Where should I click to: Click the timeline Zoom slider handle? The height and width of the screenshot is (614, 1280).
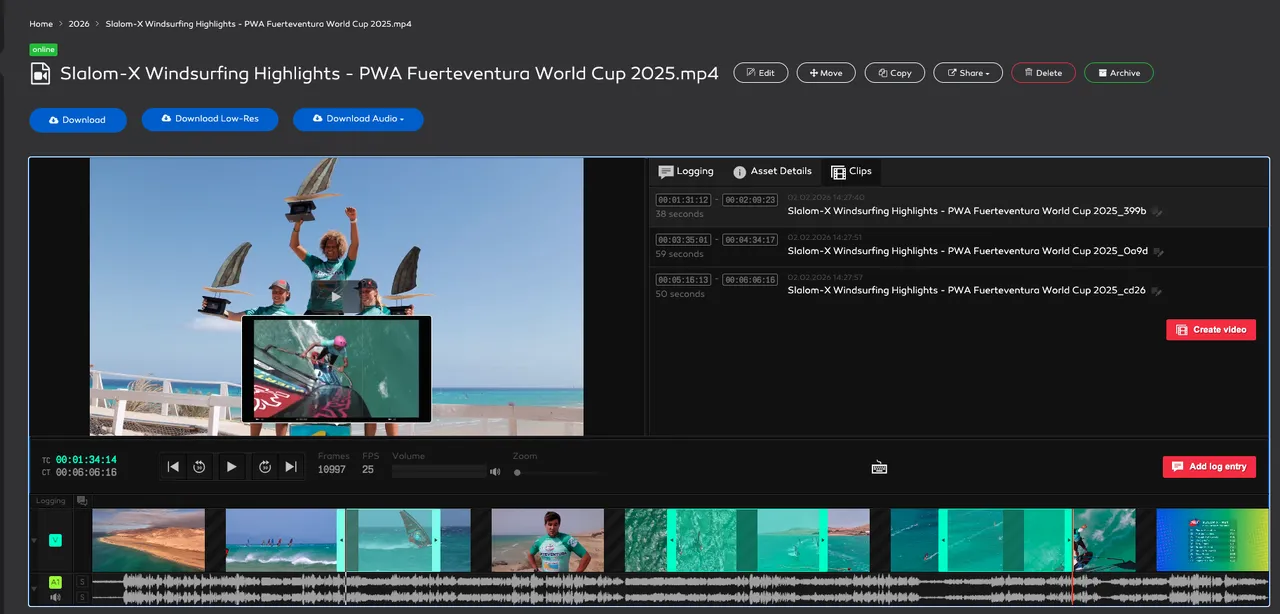point(517,472)
